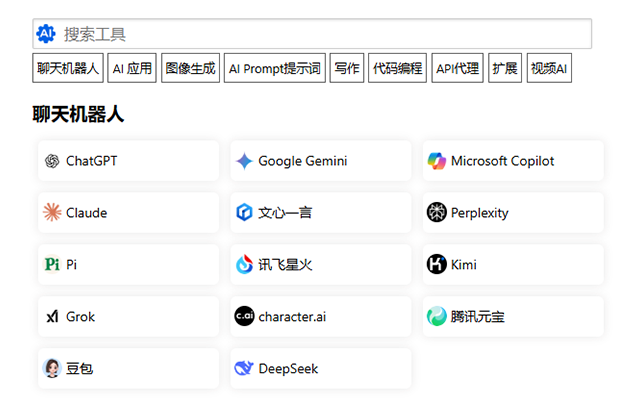Open the 视频AI category tab
This screenshot has height=400, width=640.
pyautogui.click(x=549, y=68)
